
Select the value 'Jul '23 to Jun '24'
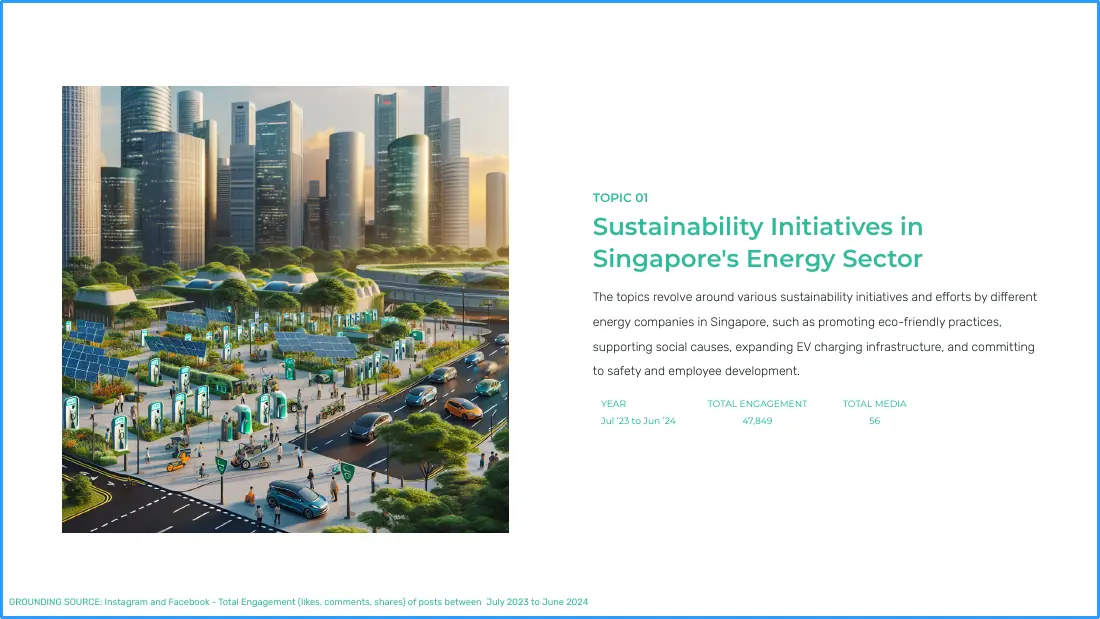(x=638, y=421)
